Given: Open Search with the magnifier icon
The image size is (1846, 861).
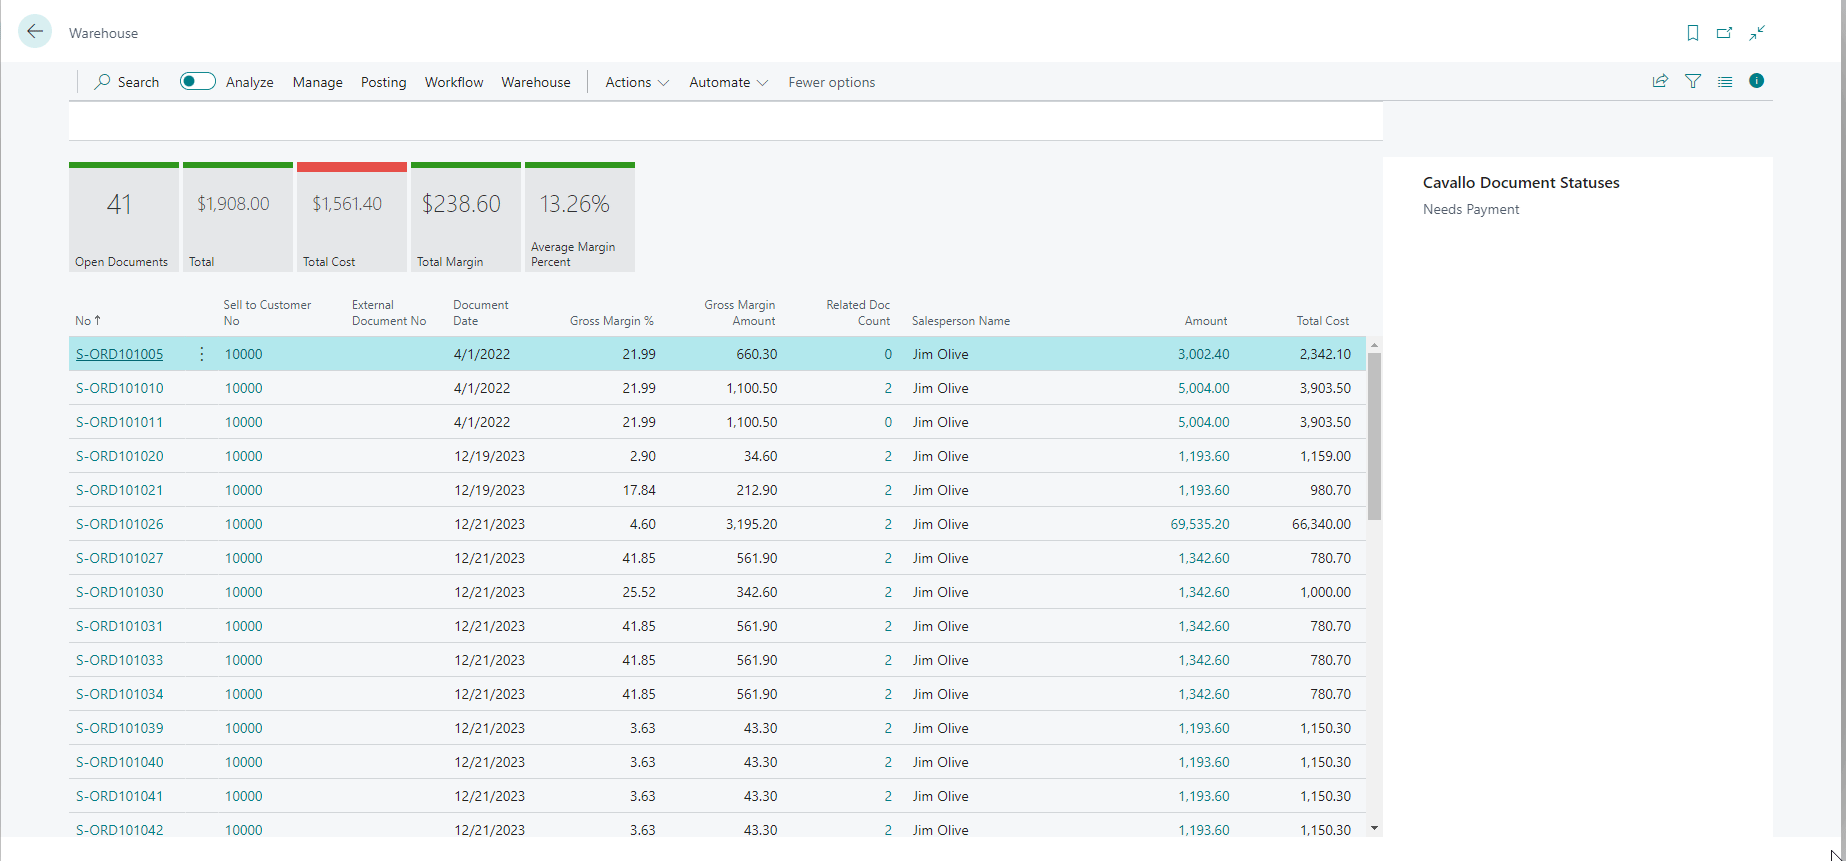Looking at the screenshot, I should pyautogui.click(x=126, y=82).
